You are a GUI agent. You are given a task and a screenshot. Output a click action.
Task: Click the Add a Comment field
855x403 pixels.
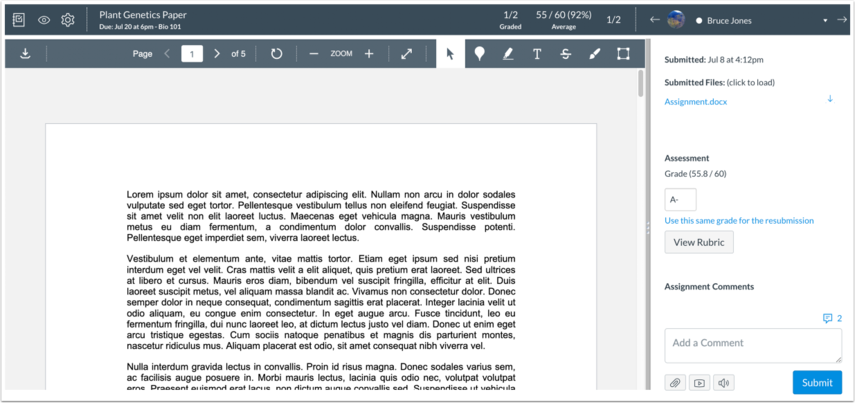pos(752,345)
